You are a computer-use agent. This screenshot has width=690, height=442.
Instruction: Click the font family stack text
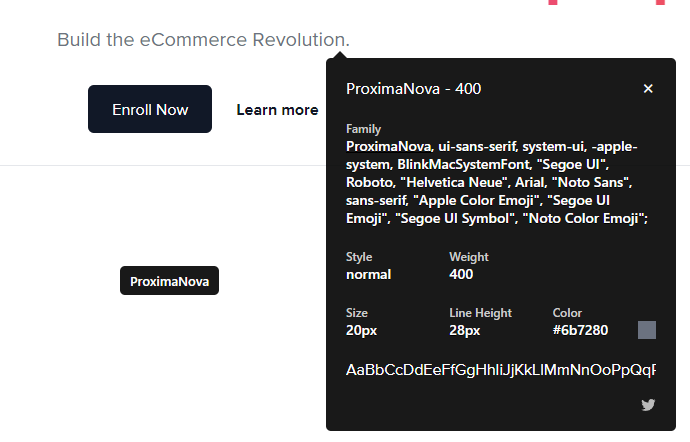coord(497,182)
